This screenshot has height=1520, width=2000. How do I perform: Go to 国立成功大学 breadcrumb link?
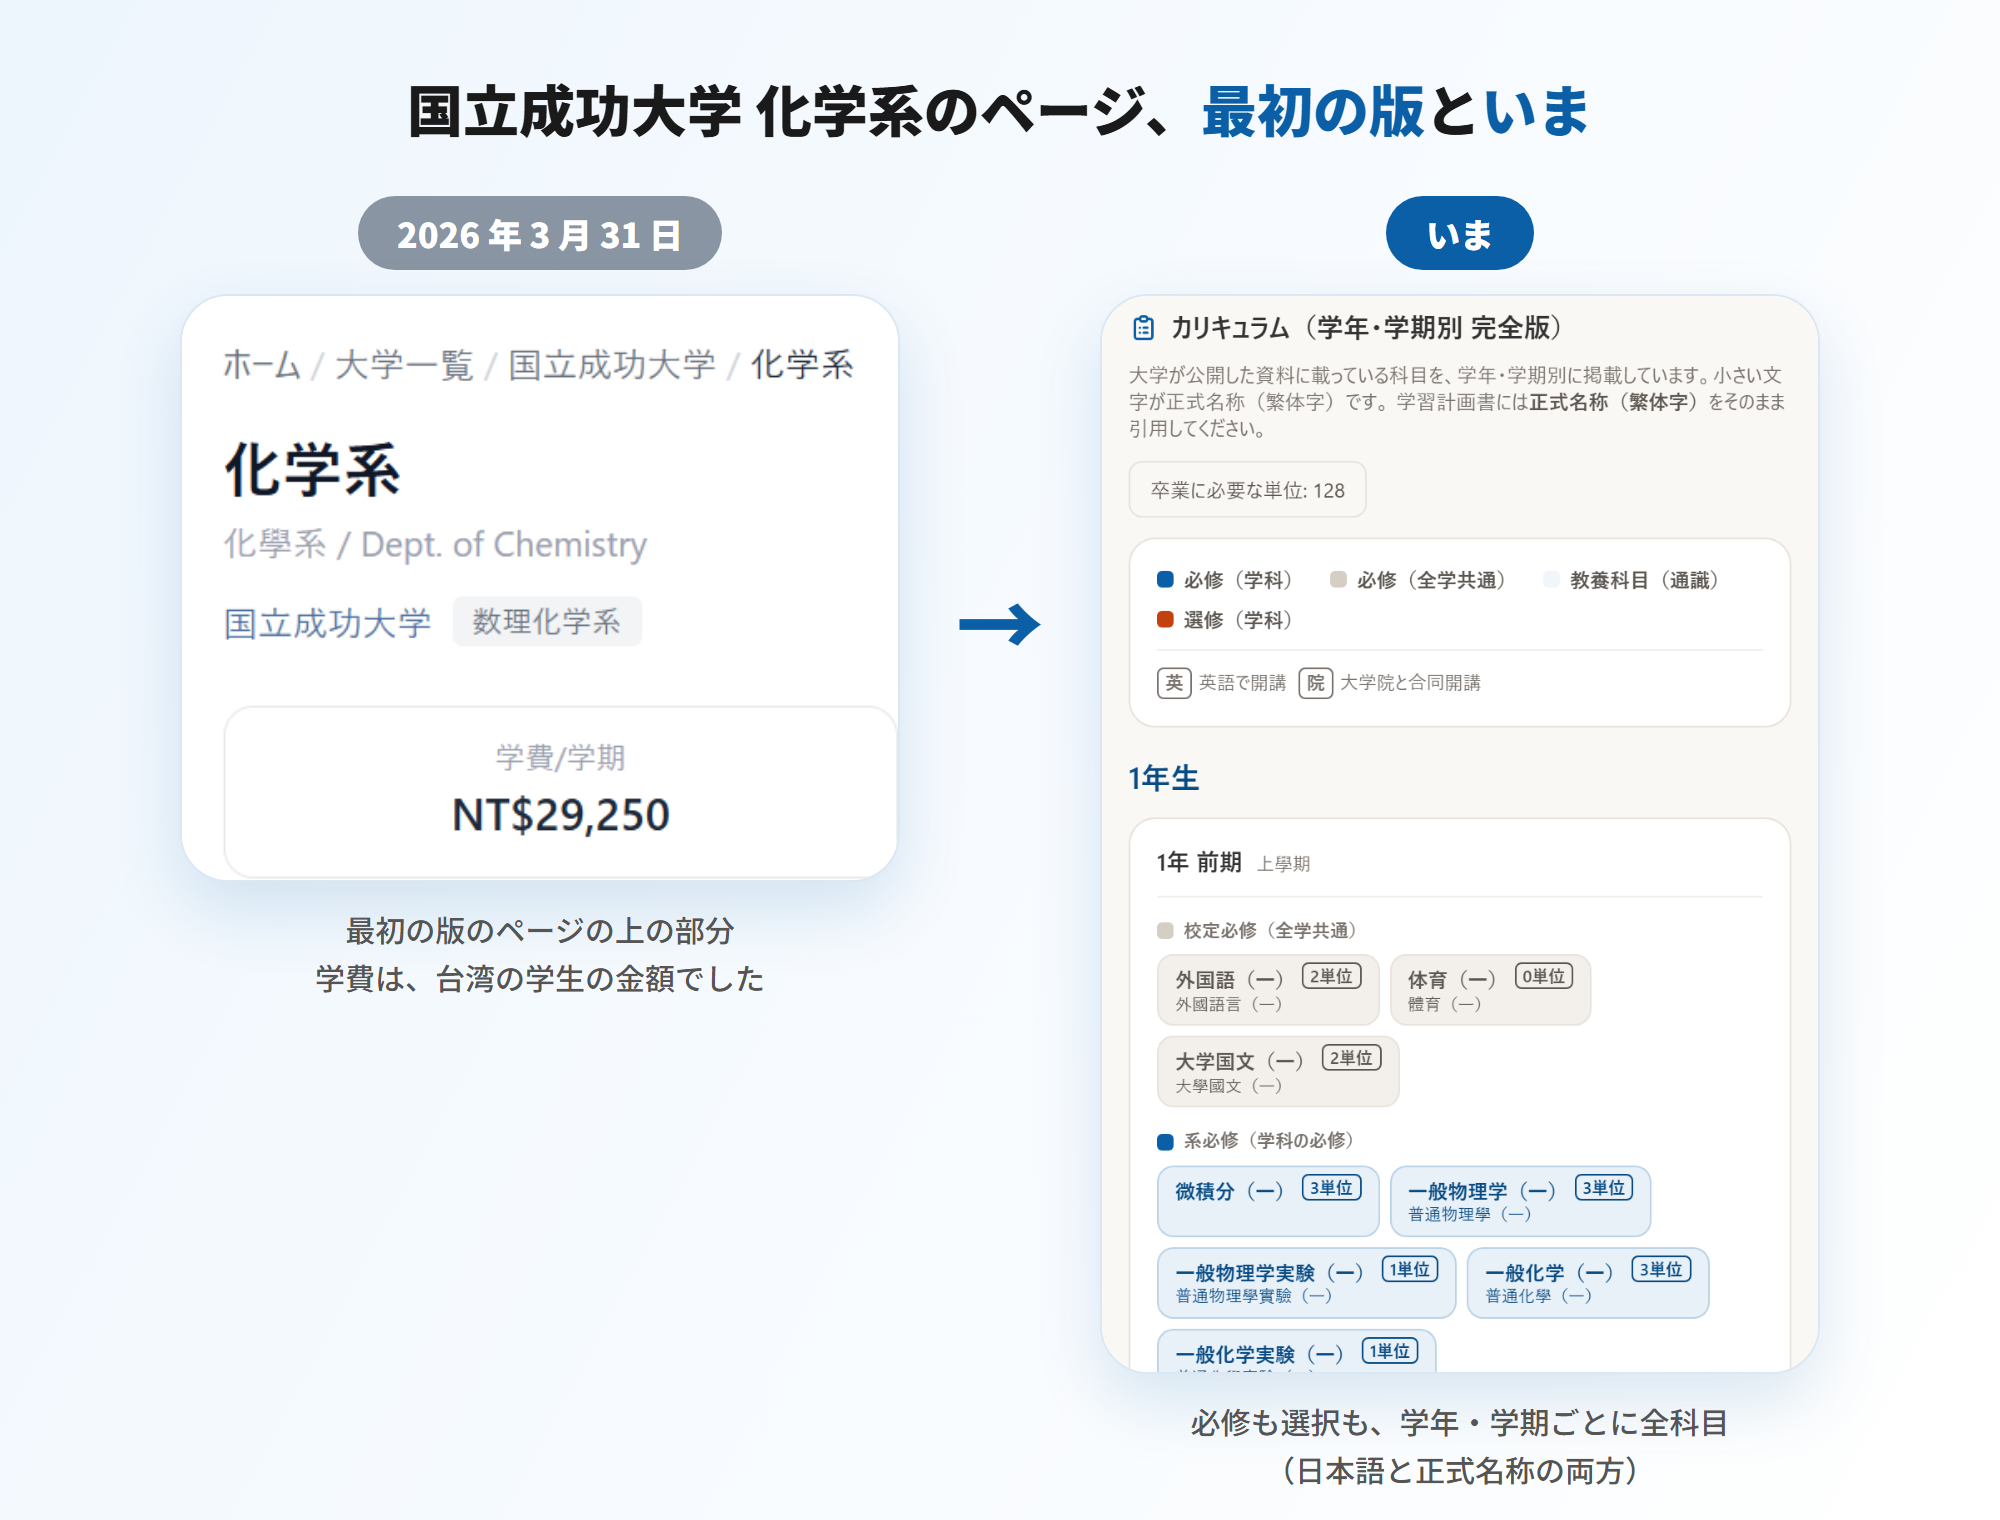612,365
